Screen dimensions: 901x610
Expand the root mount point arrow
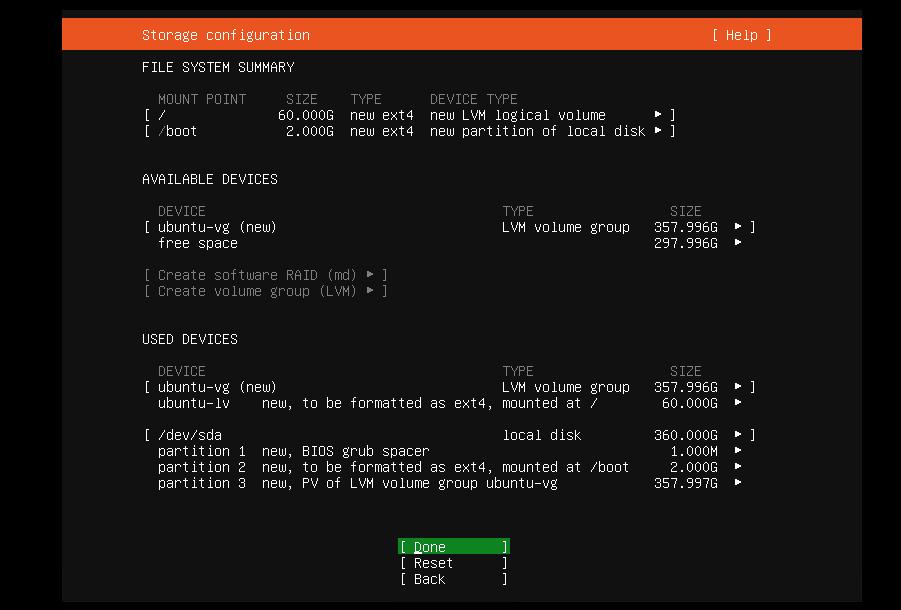tap(658, 115)
